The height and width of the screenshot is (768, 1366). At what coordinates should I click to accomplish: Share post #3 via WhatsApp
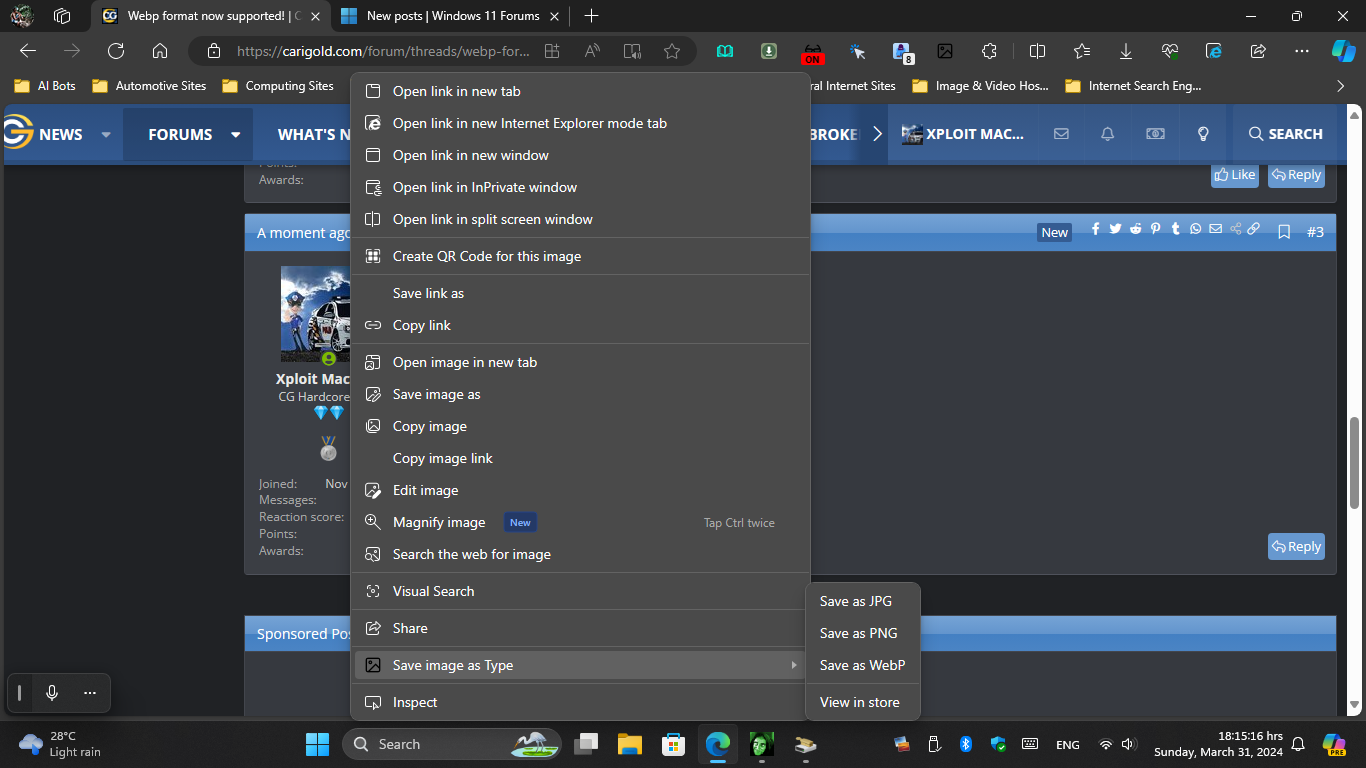(x=1196, y=229)
